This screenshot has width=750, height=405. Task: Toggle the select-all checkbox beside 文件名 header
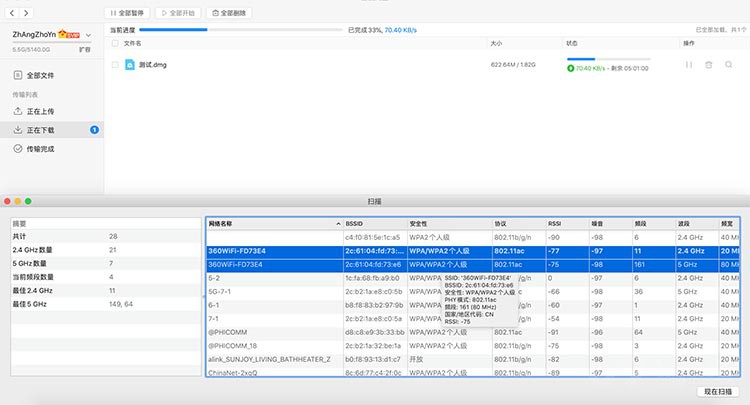(x=115, y=44)
